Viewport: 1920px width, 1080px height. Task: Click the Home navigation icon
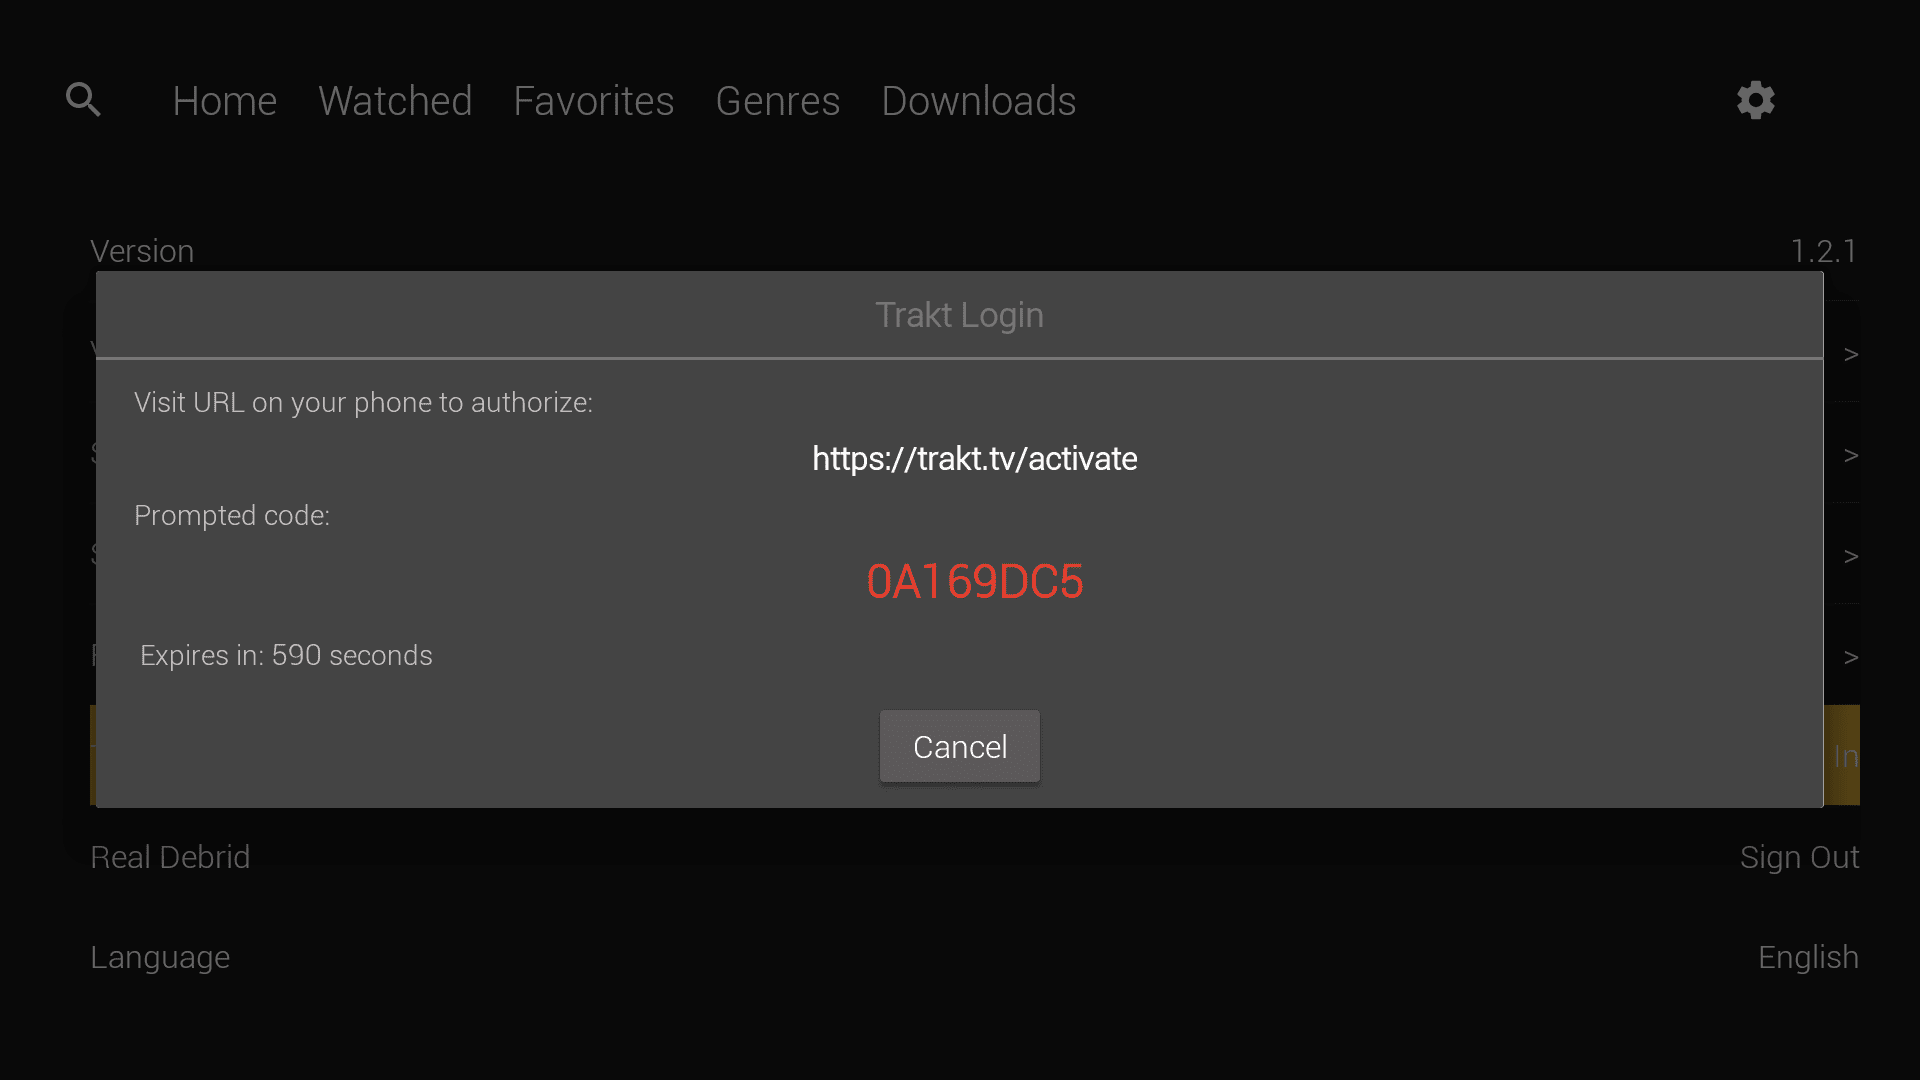(x=225, y=100)
